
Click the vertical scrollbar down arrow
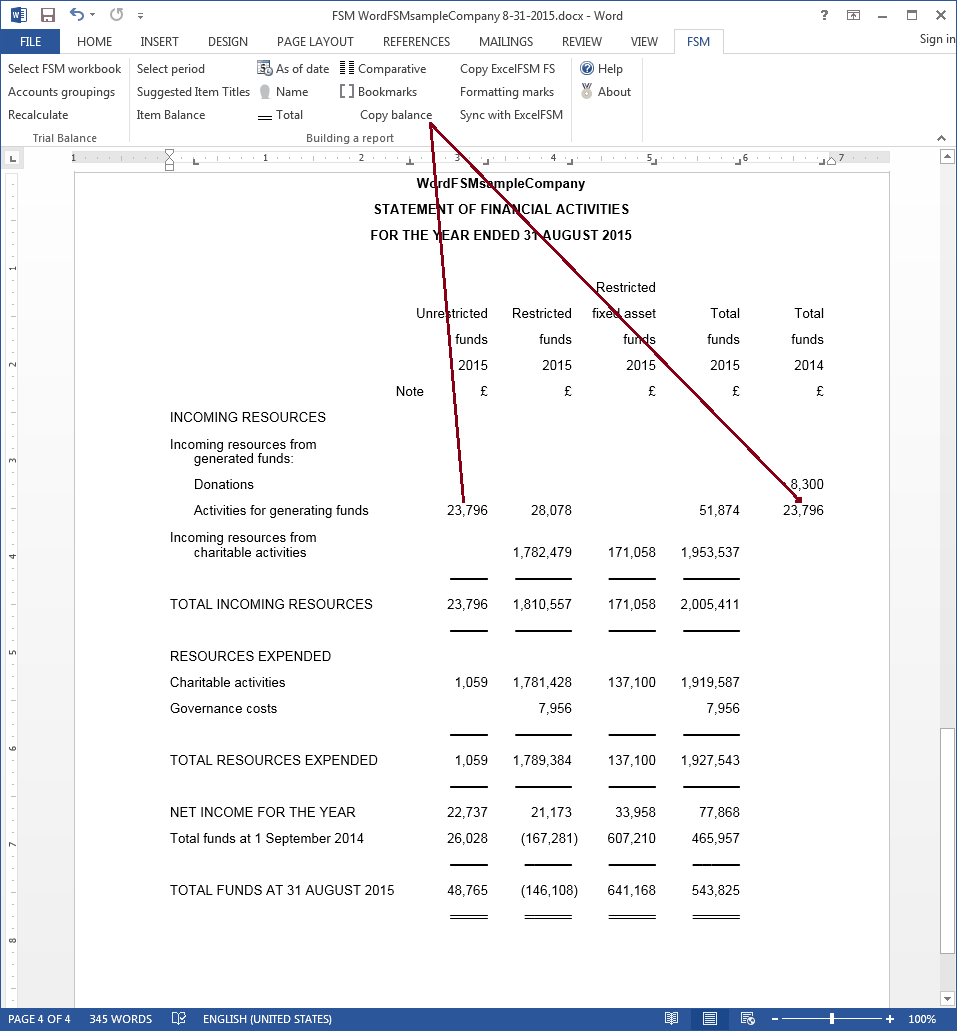click(947, 998)
